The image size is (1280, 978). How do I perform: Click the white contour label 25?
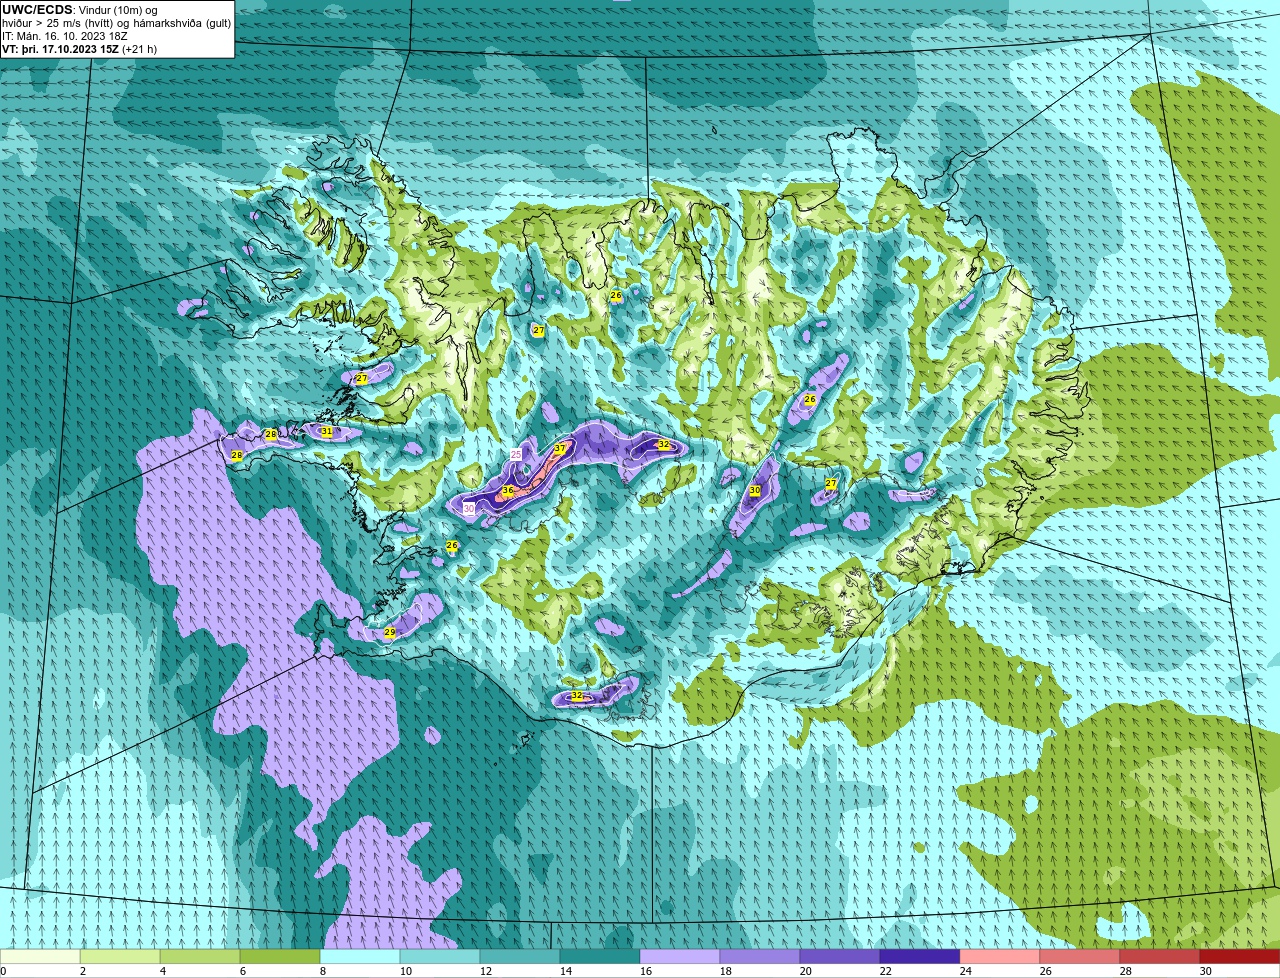516,454
